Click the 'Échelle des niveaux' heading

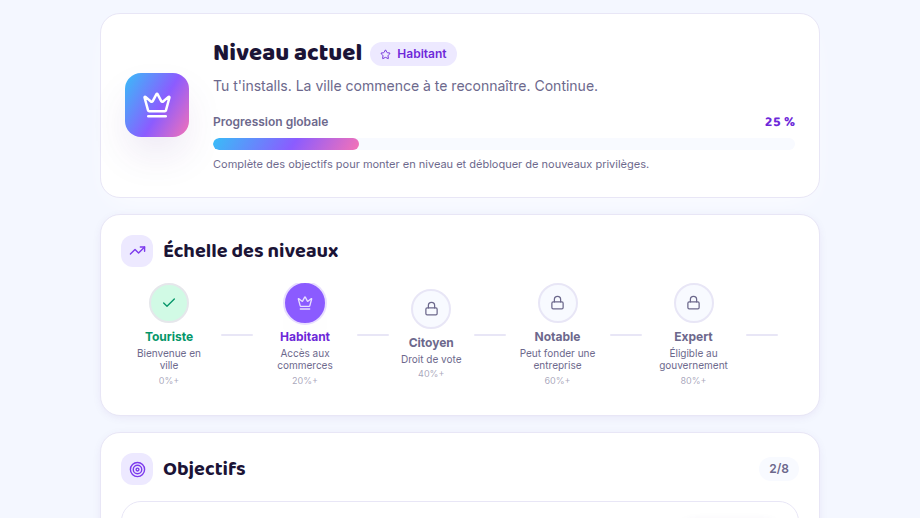pyautogui.click(x=251, y=251)
